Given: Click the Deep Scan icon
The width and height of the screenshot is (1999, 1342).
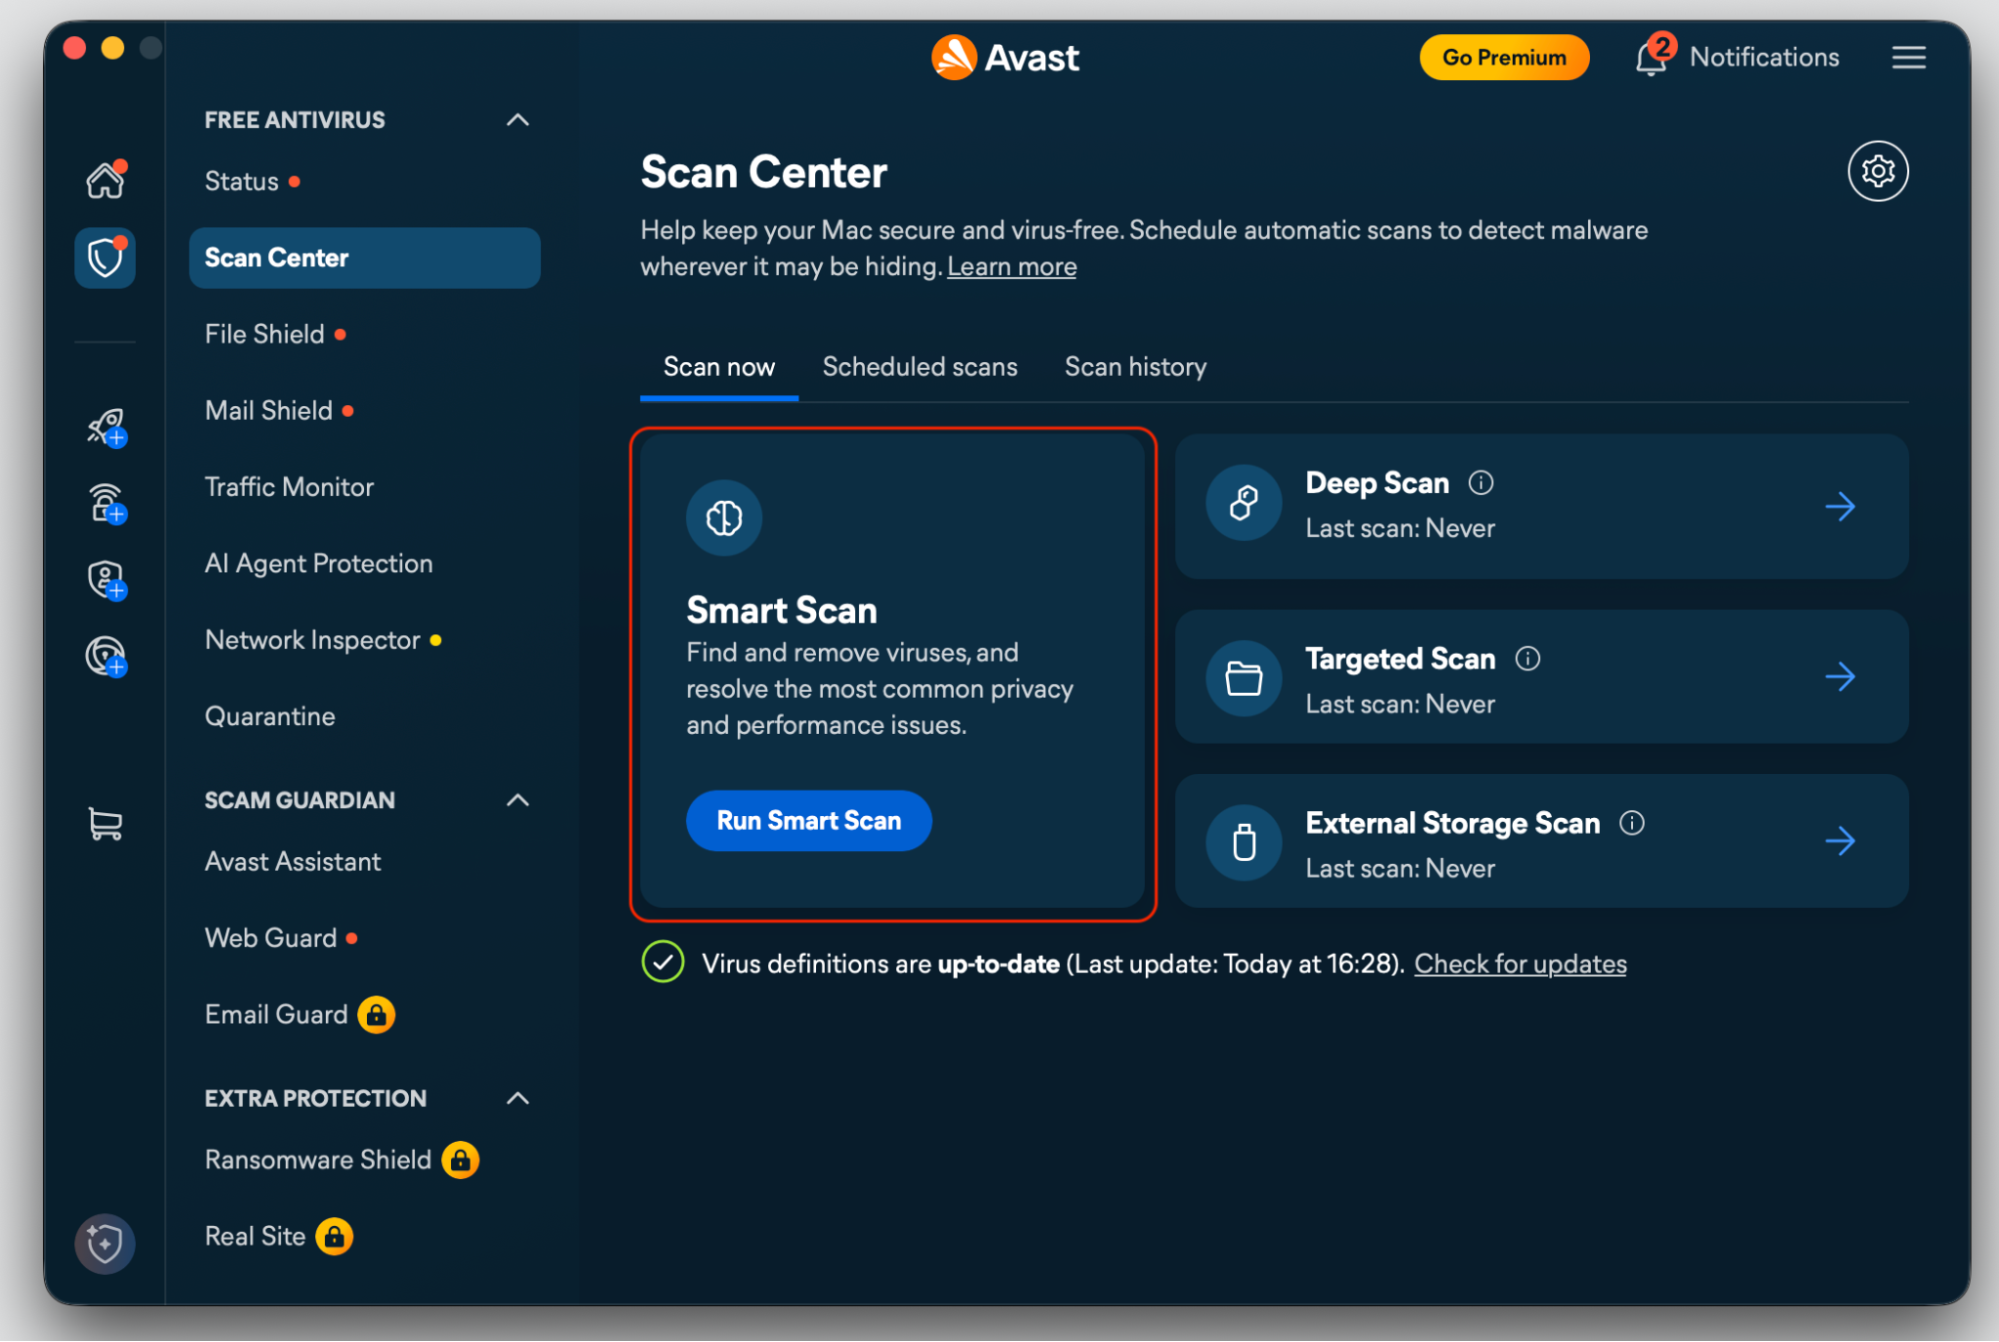Looking at the screenshot, I should click(1243, 502).
